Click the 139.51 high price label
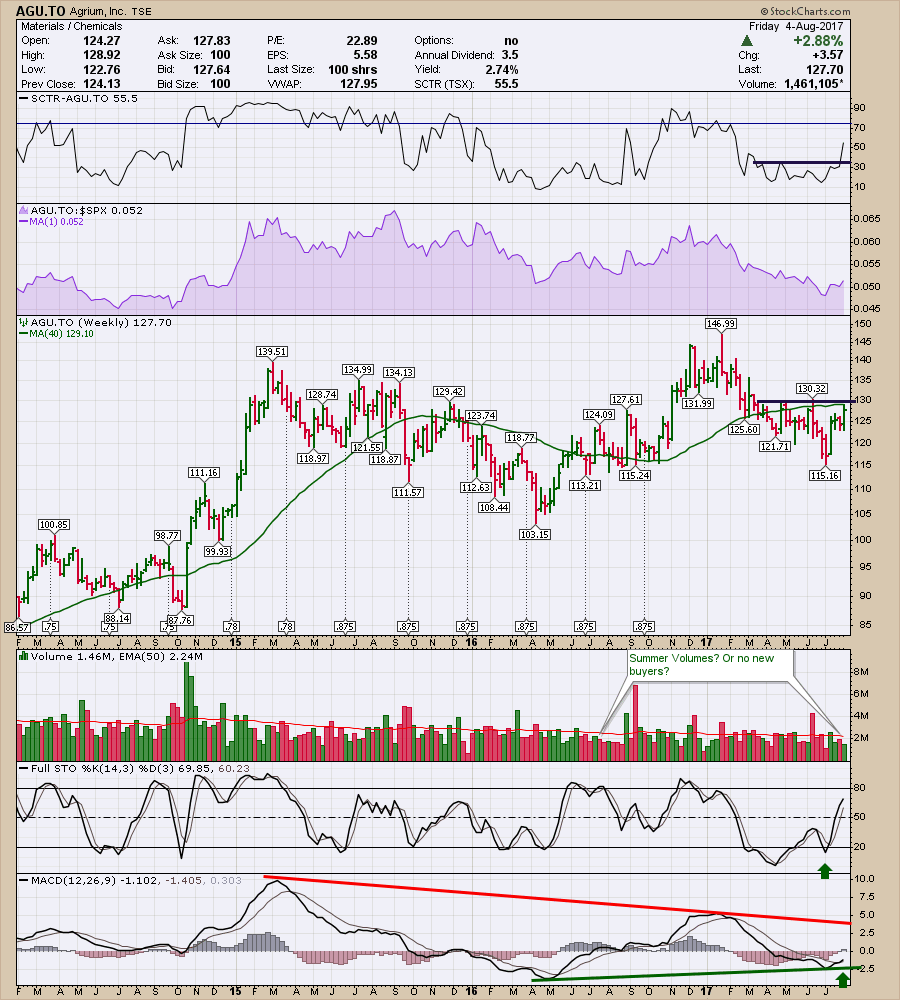Screen dimensions: 900x1000 click(272, 351)
